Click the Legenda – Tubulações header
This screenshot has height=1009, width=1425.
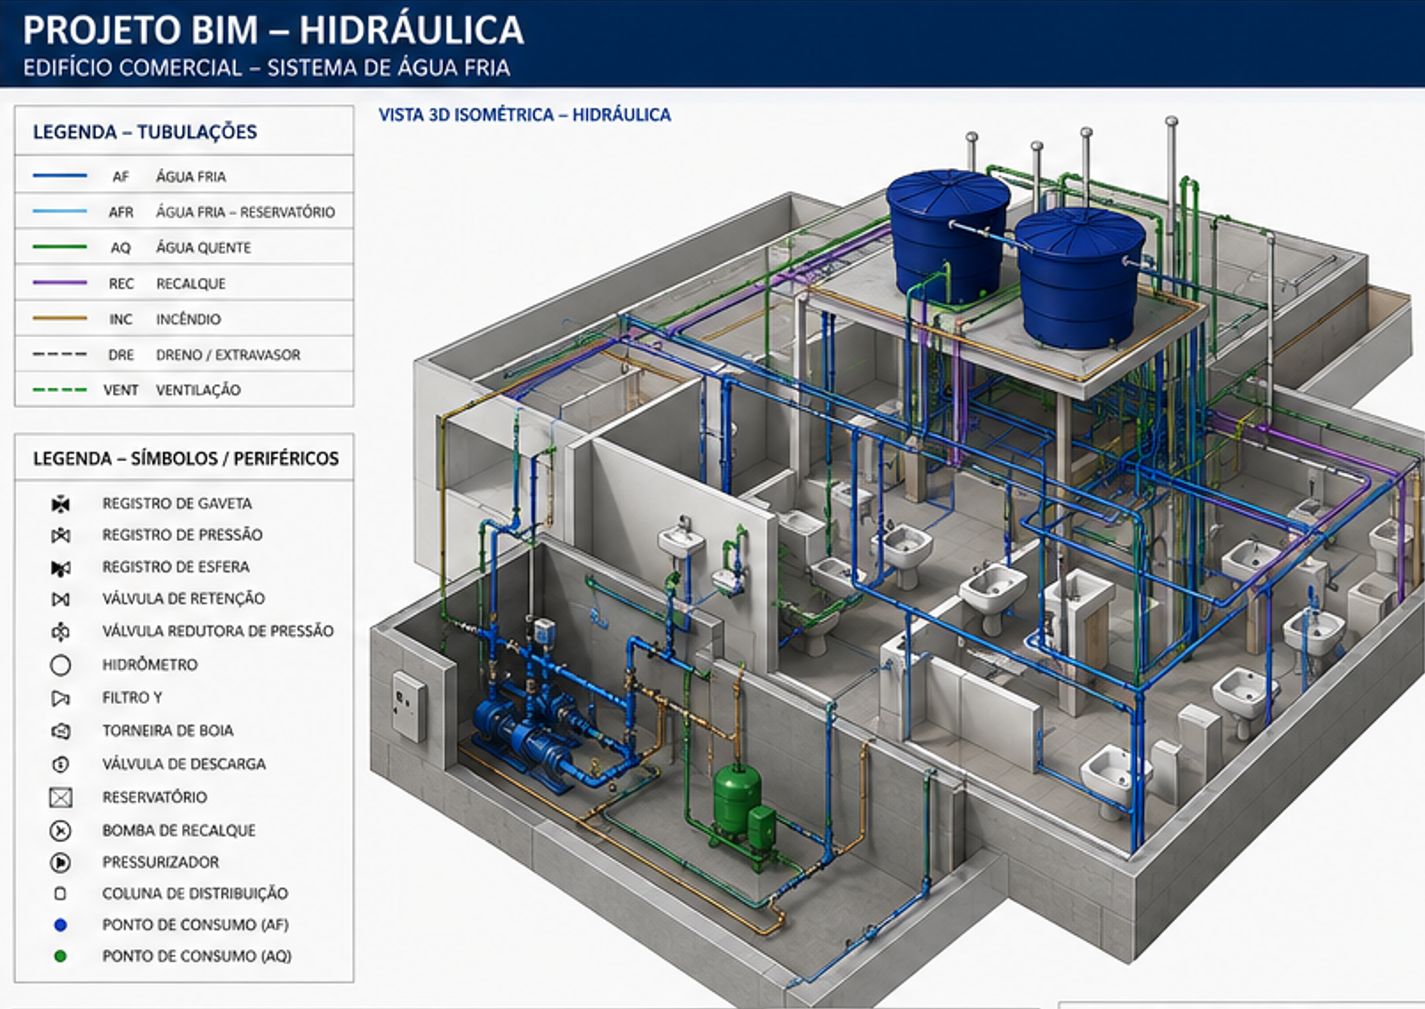(x=145, y=132)
